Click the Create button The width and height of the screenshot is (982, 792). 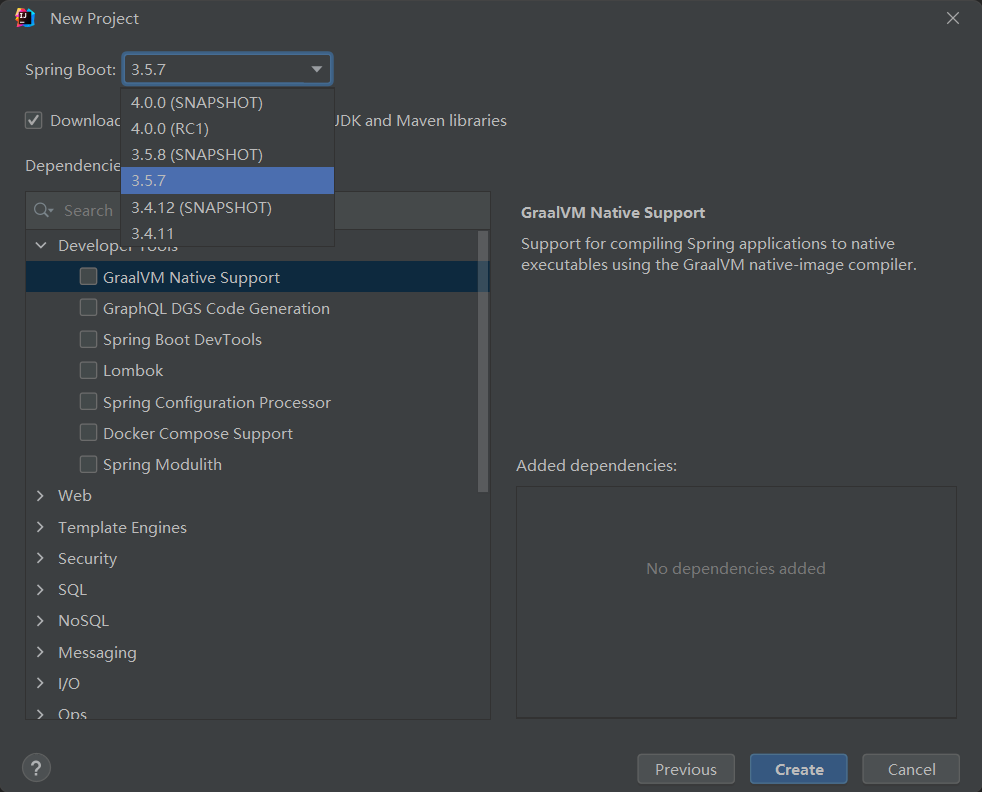pos(799,769)
